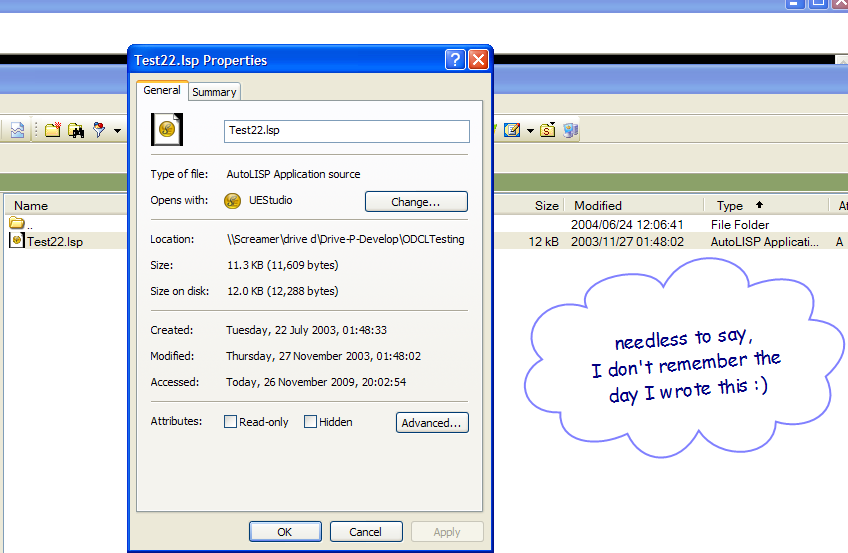Enable the Read-only attribute checkbox
Screen dimensions: 848x553
click(x=230, y=422)
